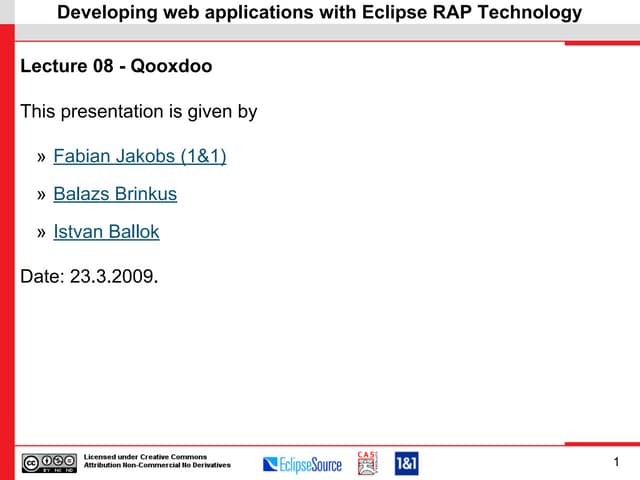The image size is (640, 480).
Task: Open the Istvan Ballok link
Action: point(106,232)
